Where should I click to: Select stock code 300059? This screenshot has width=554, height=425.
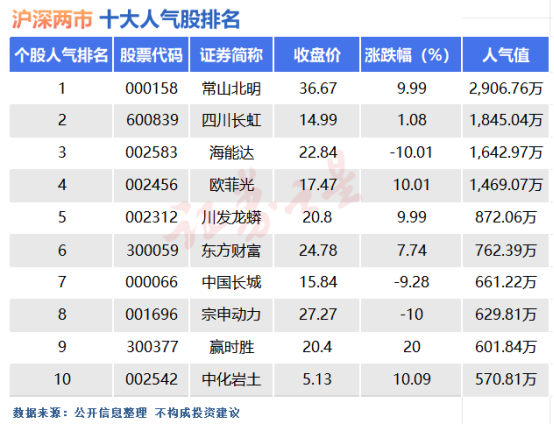tap(152, 250)
